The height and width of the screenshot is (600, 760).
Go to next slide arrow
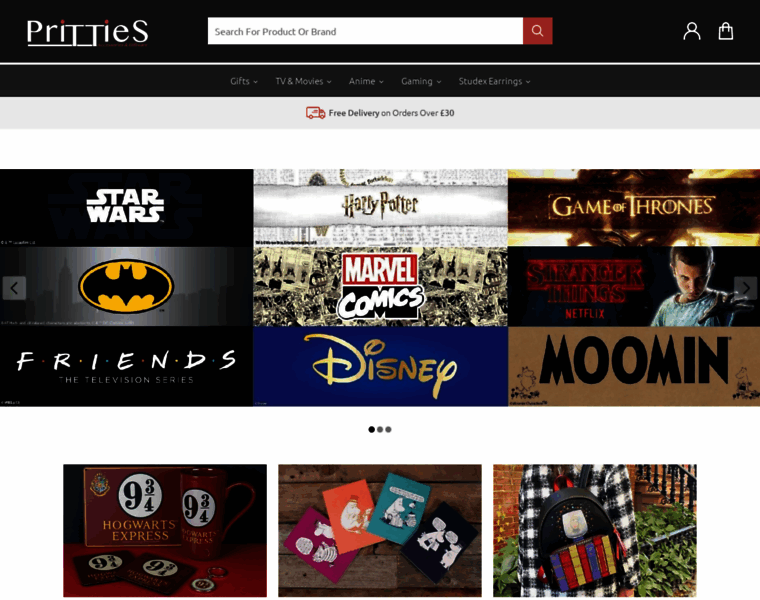click(x=745, y=288)
